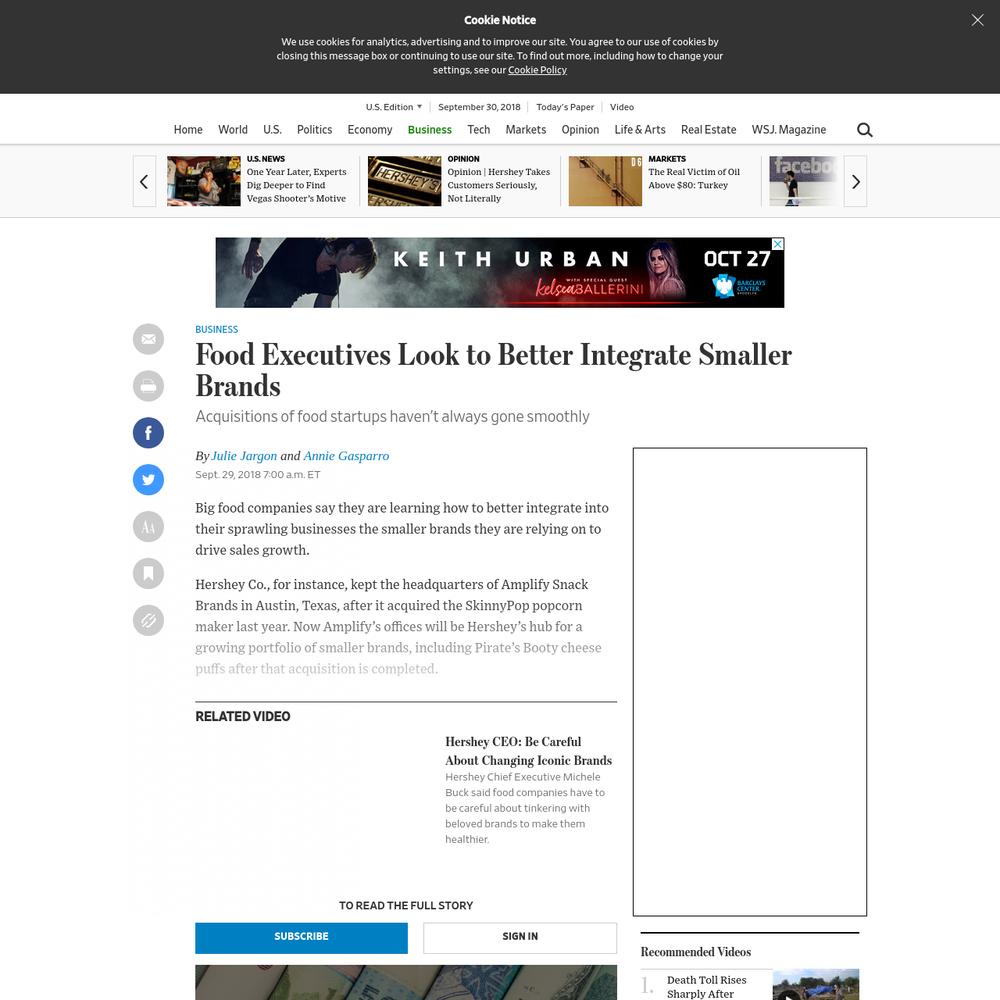Viewport: 1000px width, 1000px height.
Task: Open oil story thumbnail image
Action: tap(605, 181)
